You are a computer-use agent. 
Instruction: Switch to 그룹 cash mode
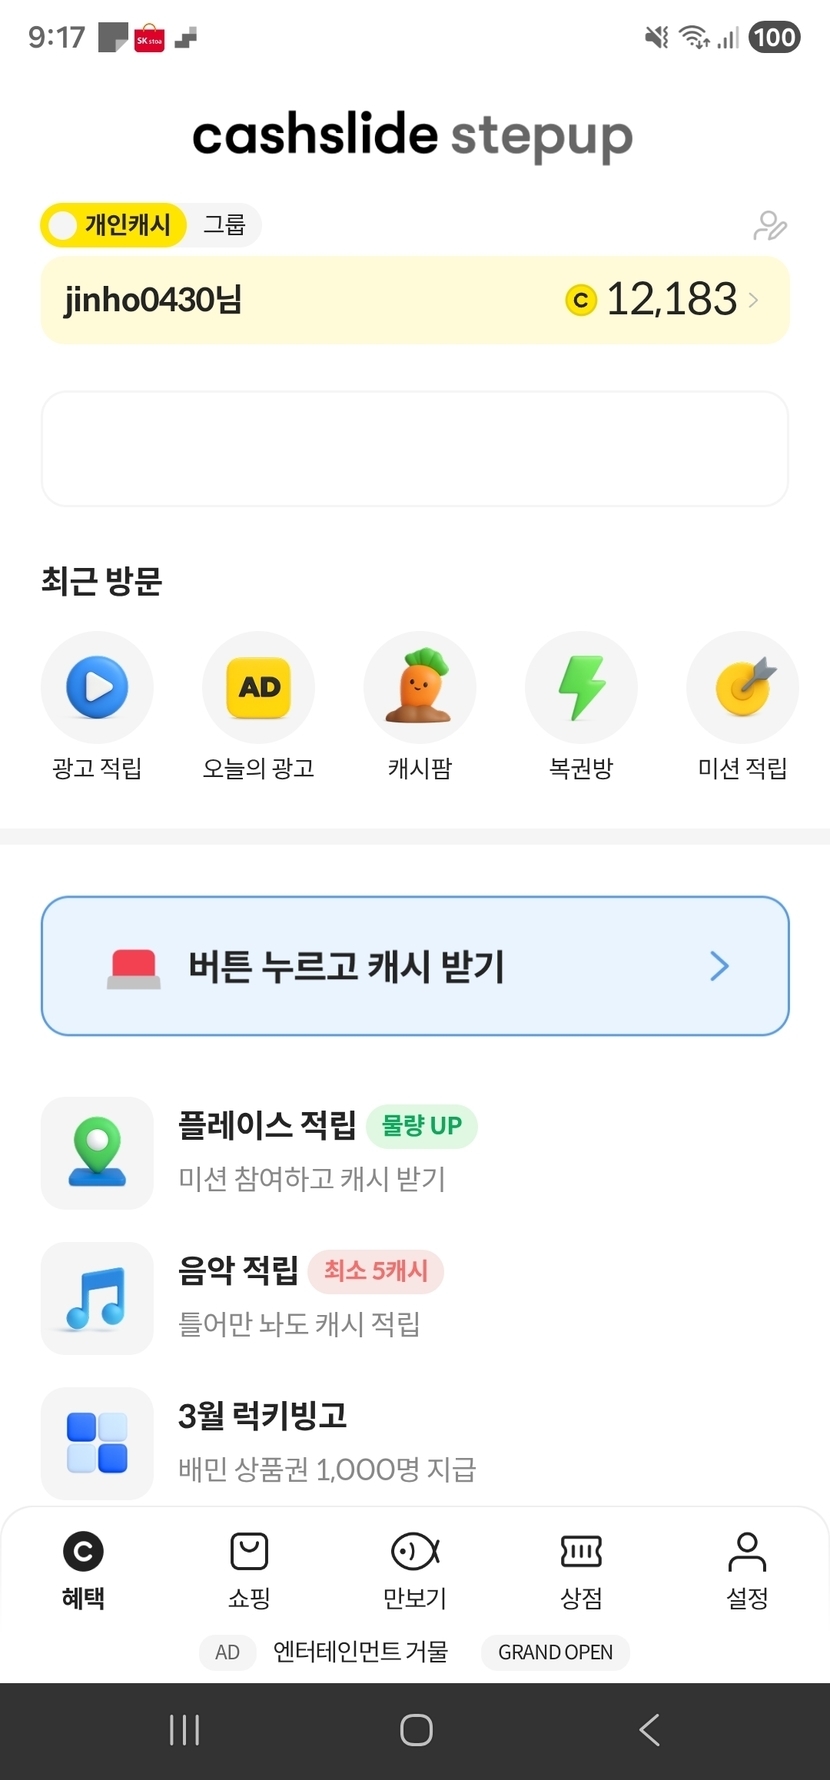click(224, 225)
